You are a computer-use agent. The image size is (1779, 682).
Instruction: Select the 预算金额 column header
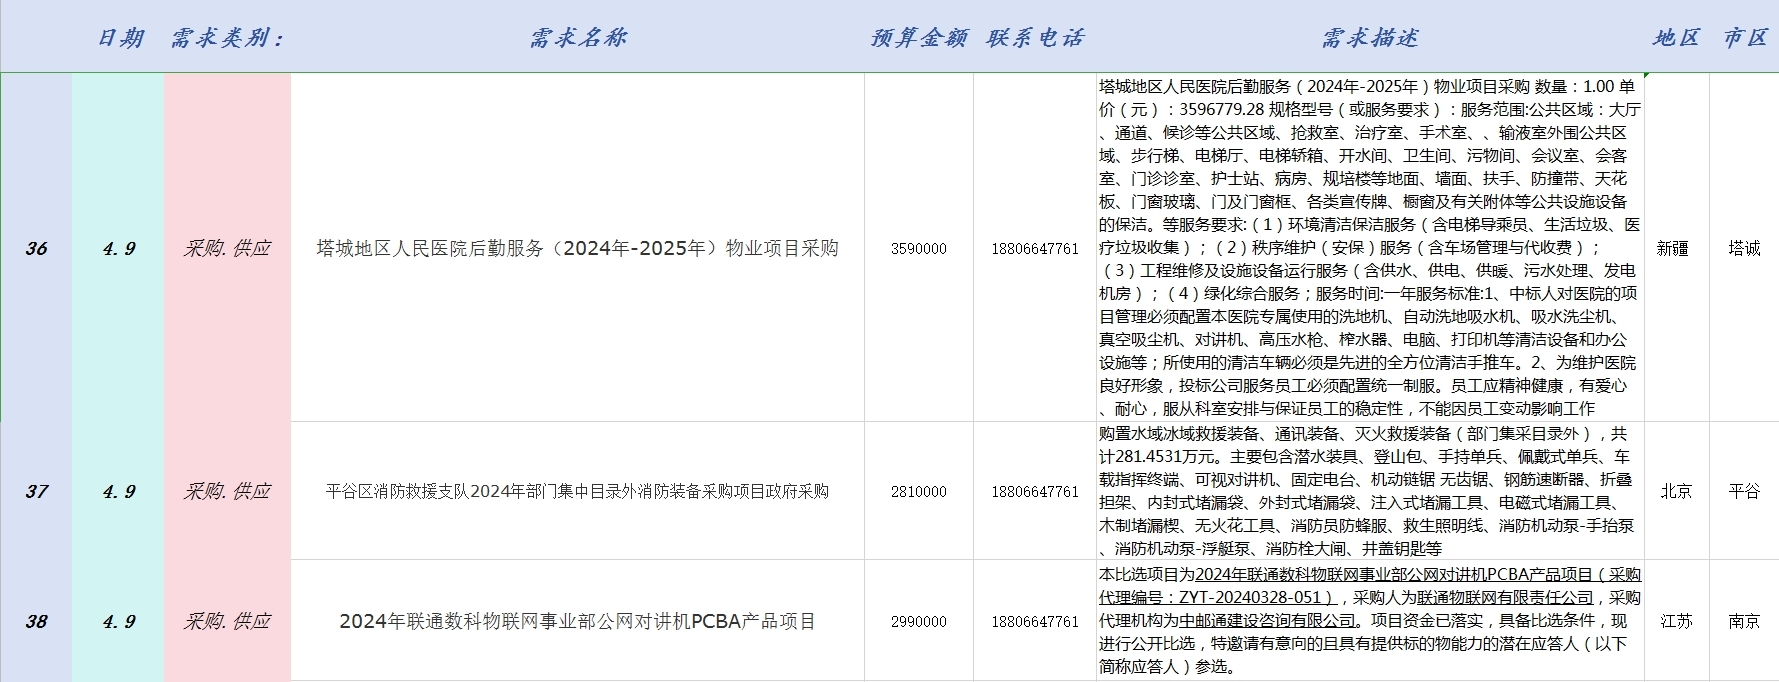click(x=918, y=38)
